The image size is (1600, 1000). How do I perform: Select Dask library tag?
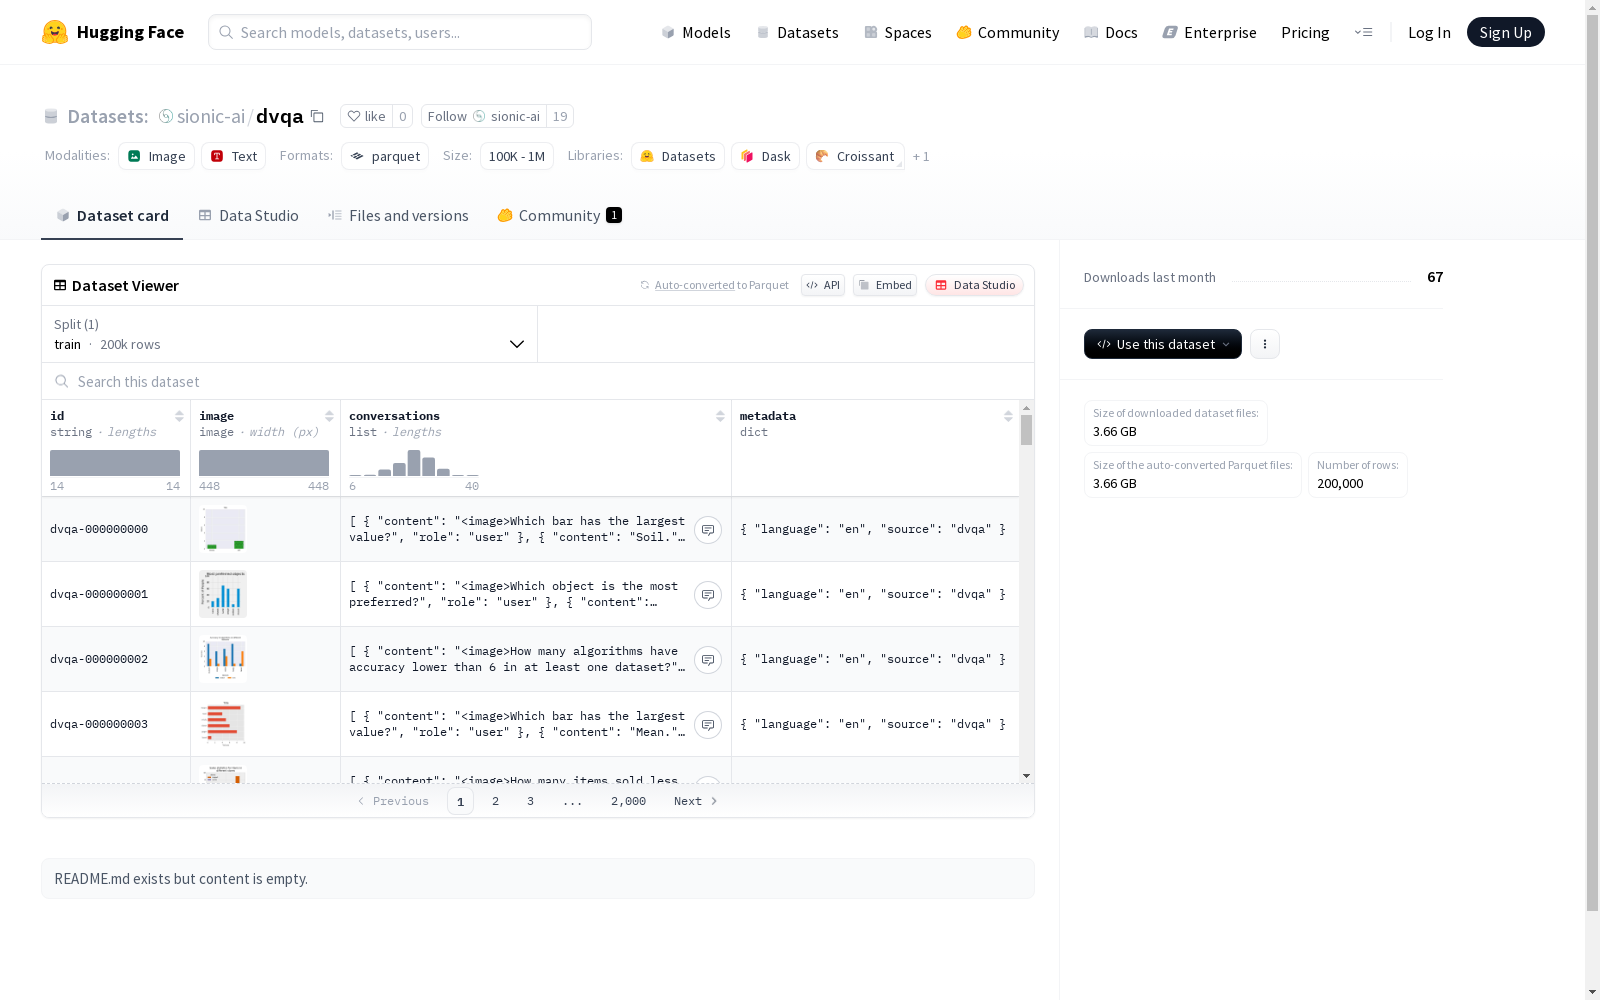765,156
